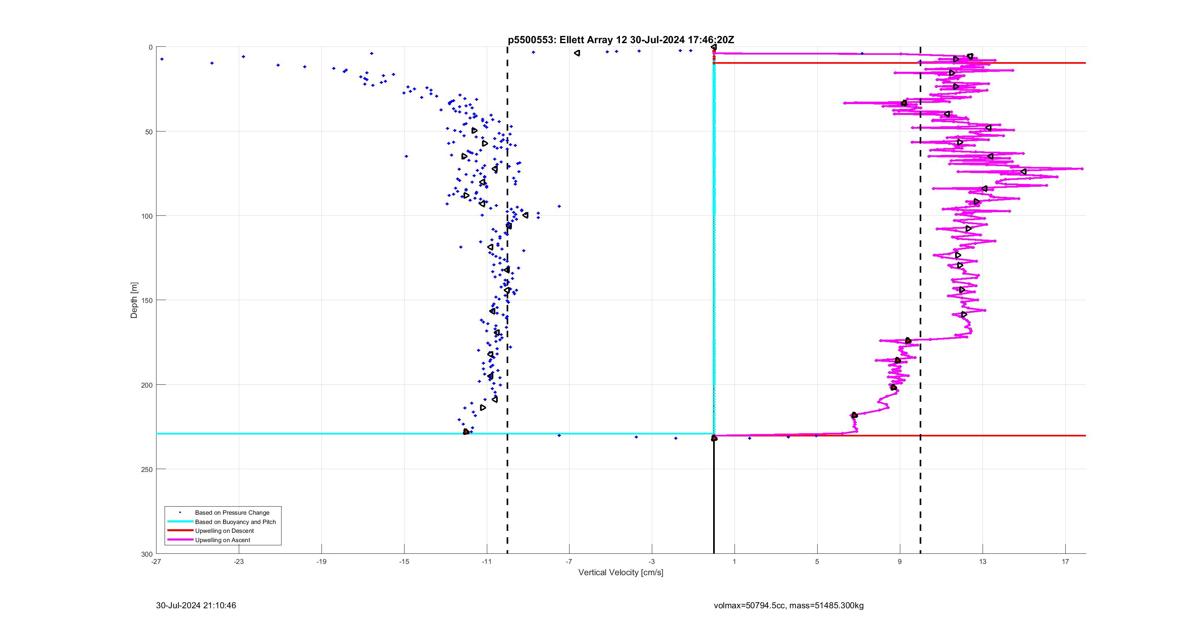Screen dimensions: 1200x622
Task: Pick the magenta legend line sample
Action: click(179, 539)
